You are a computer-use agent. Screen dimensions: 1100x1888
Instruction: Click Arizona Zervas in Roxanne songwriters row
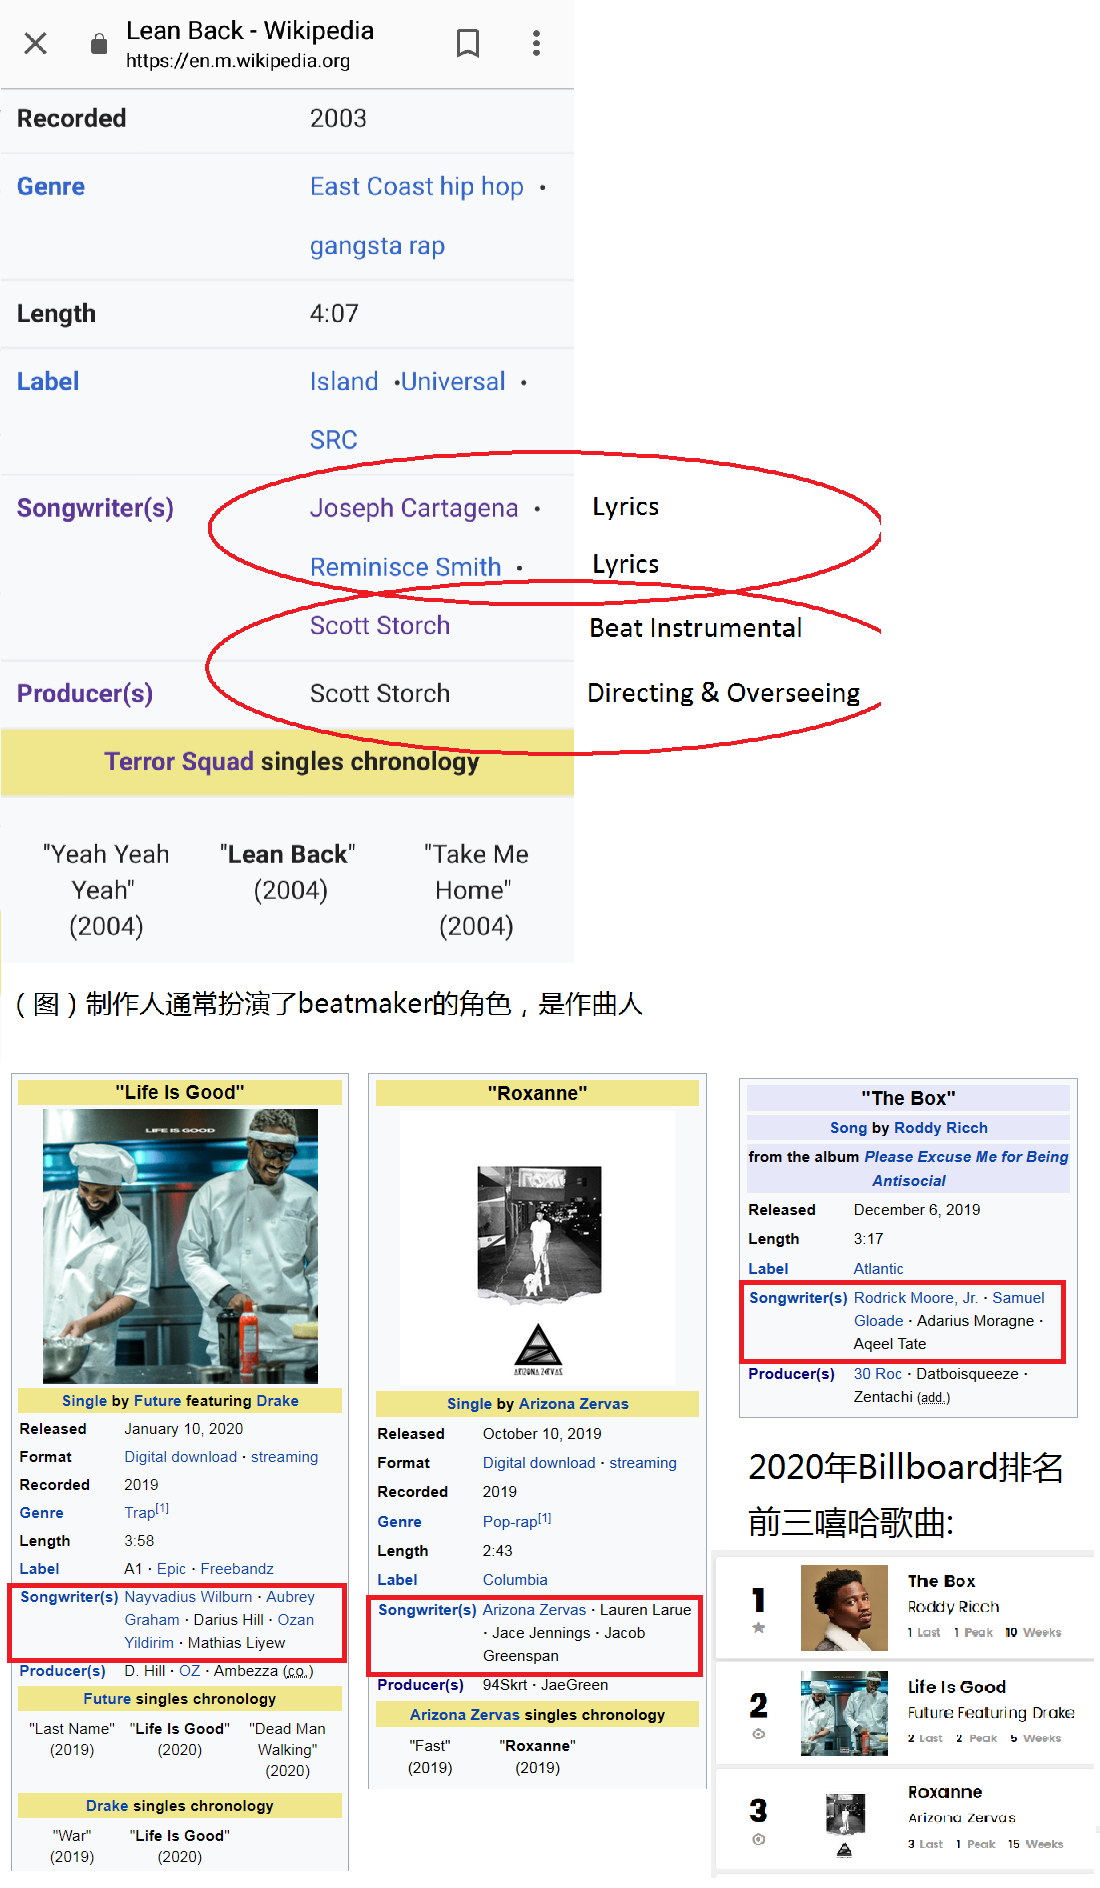tap(535, 1610)
